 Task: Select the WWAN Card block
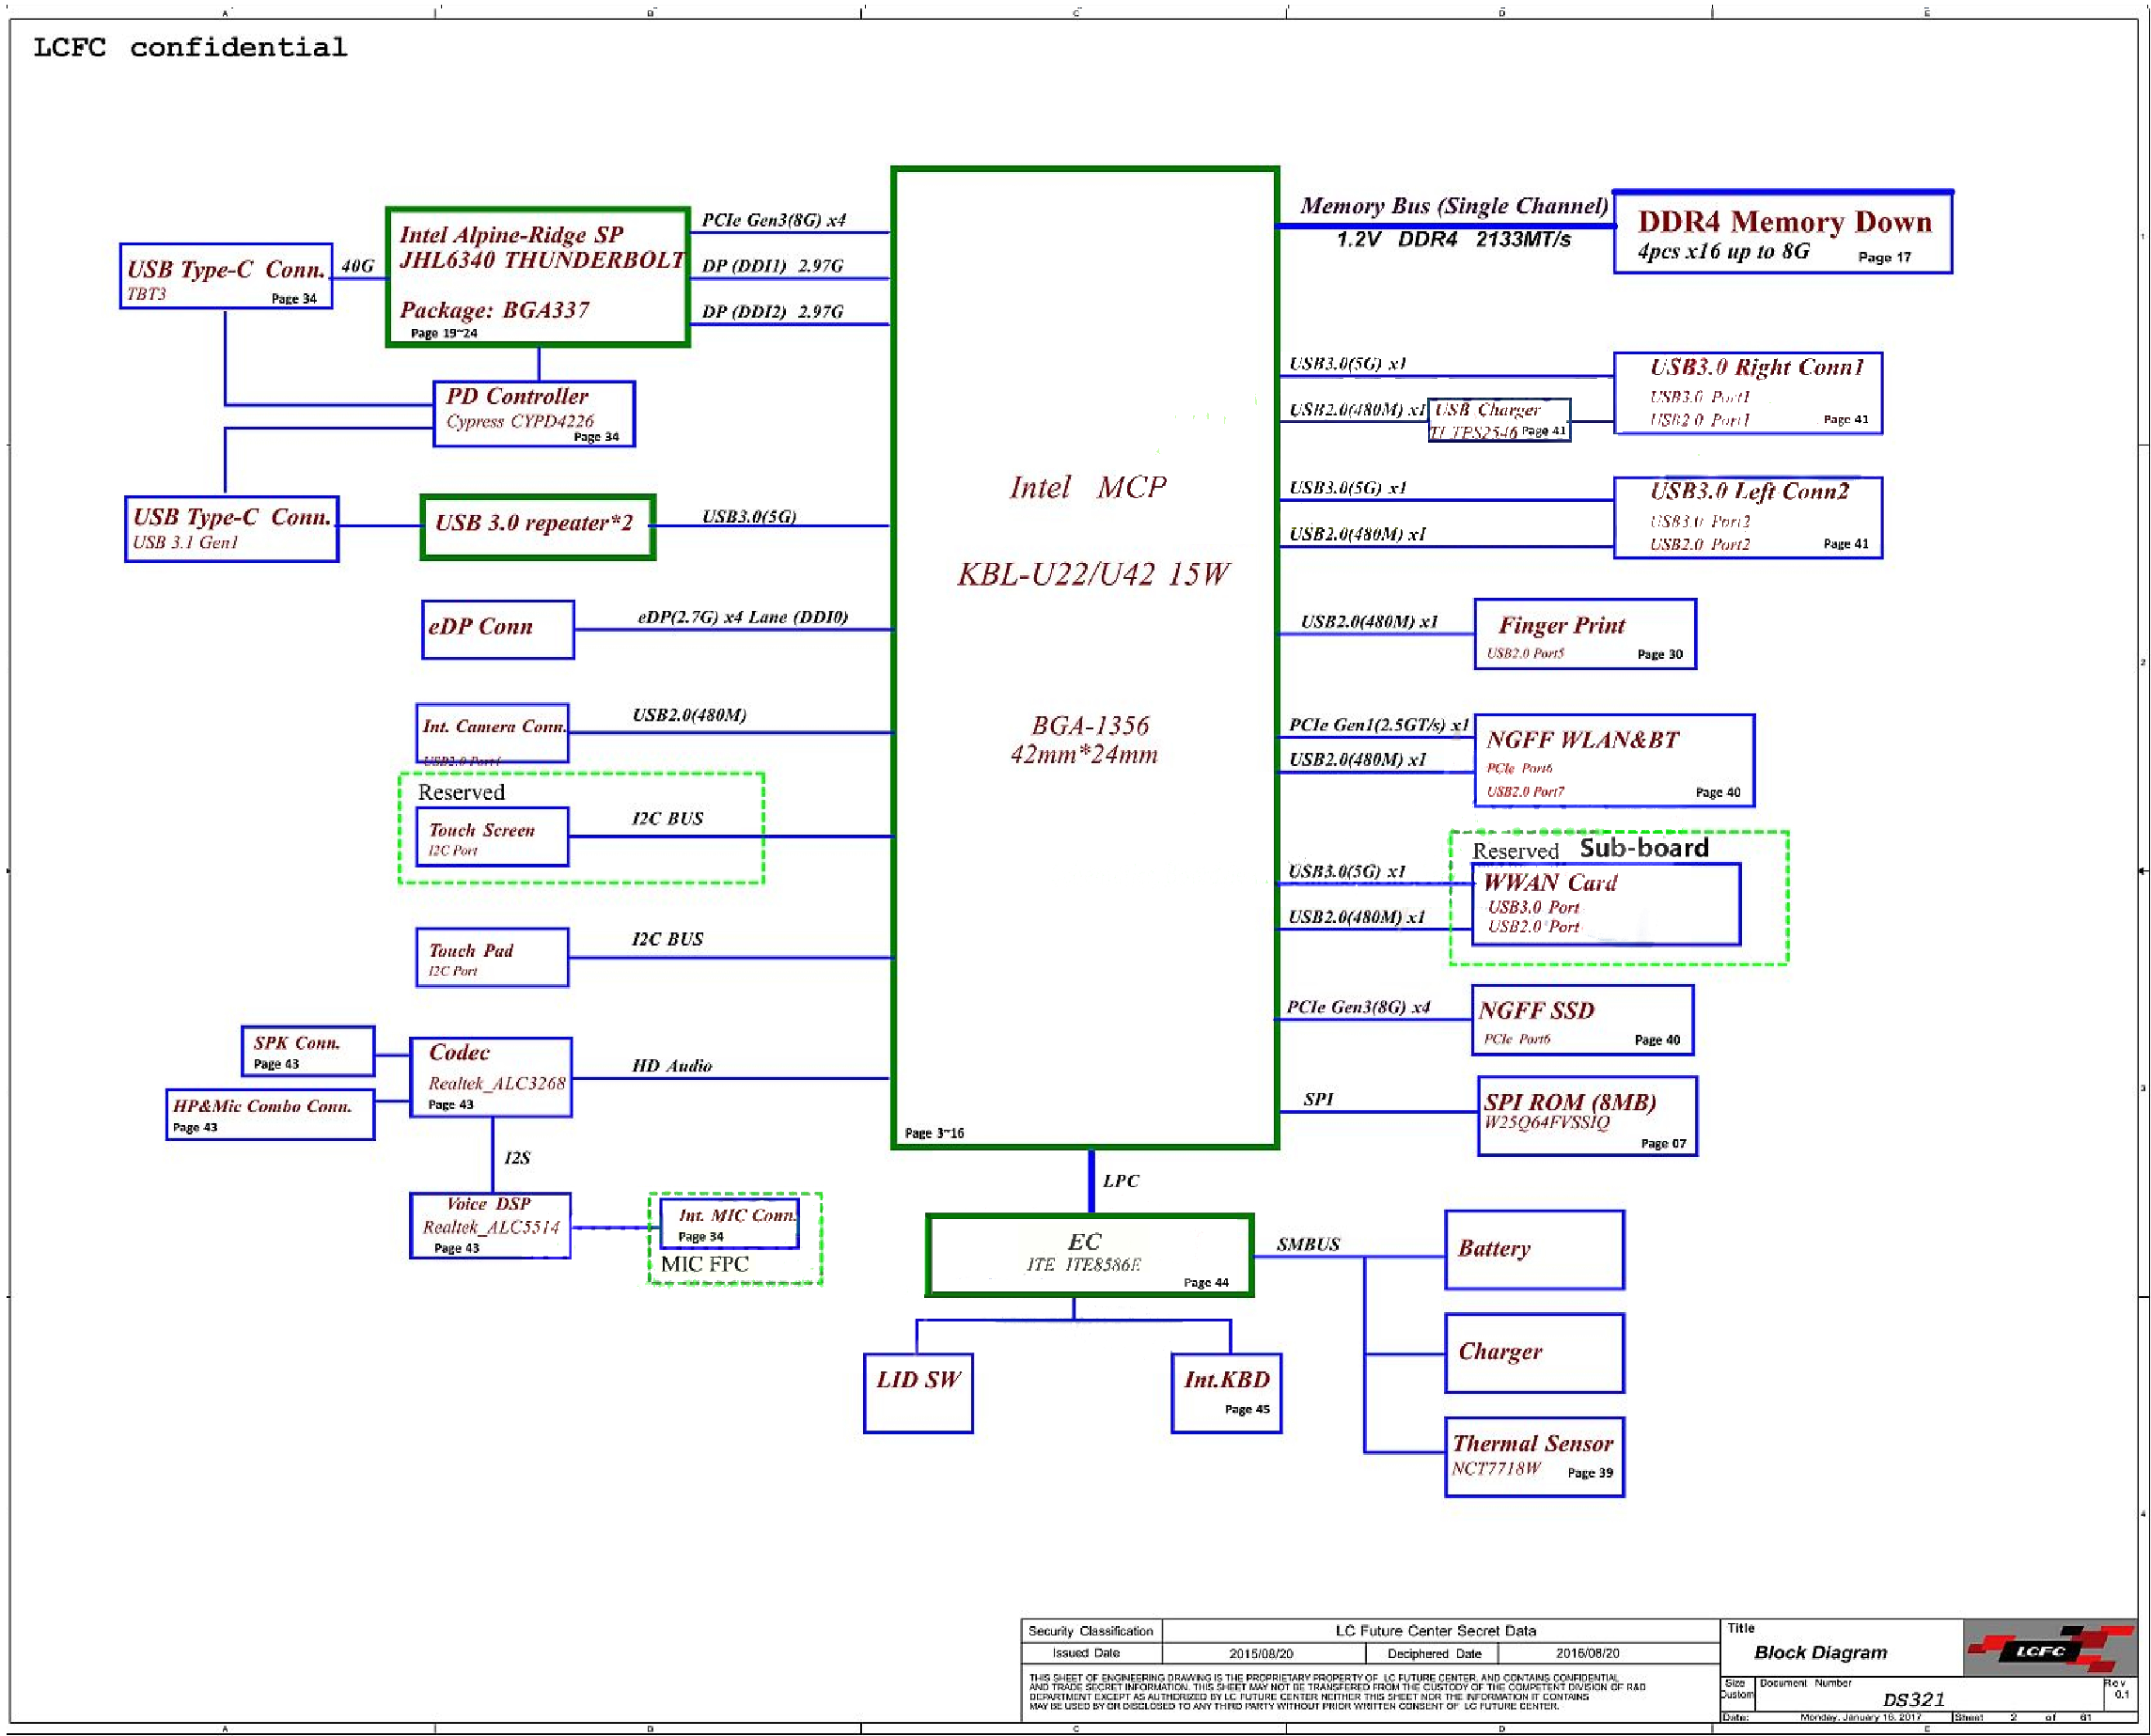click(1605, 903)
